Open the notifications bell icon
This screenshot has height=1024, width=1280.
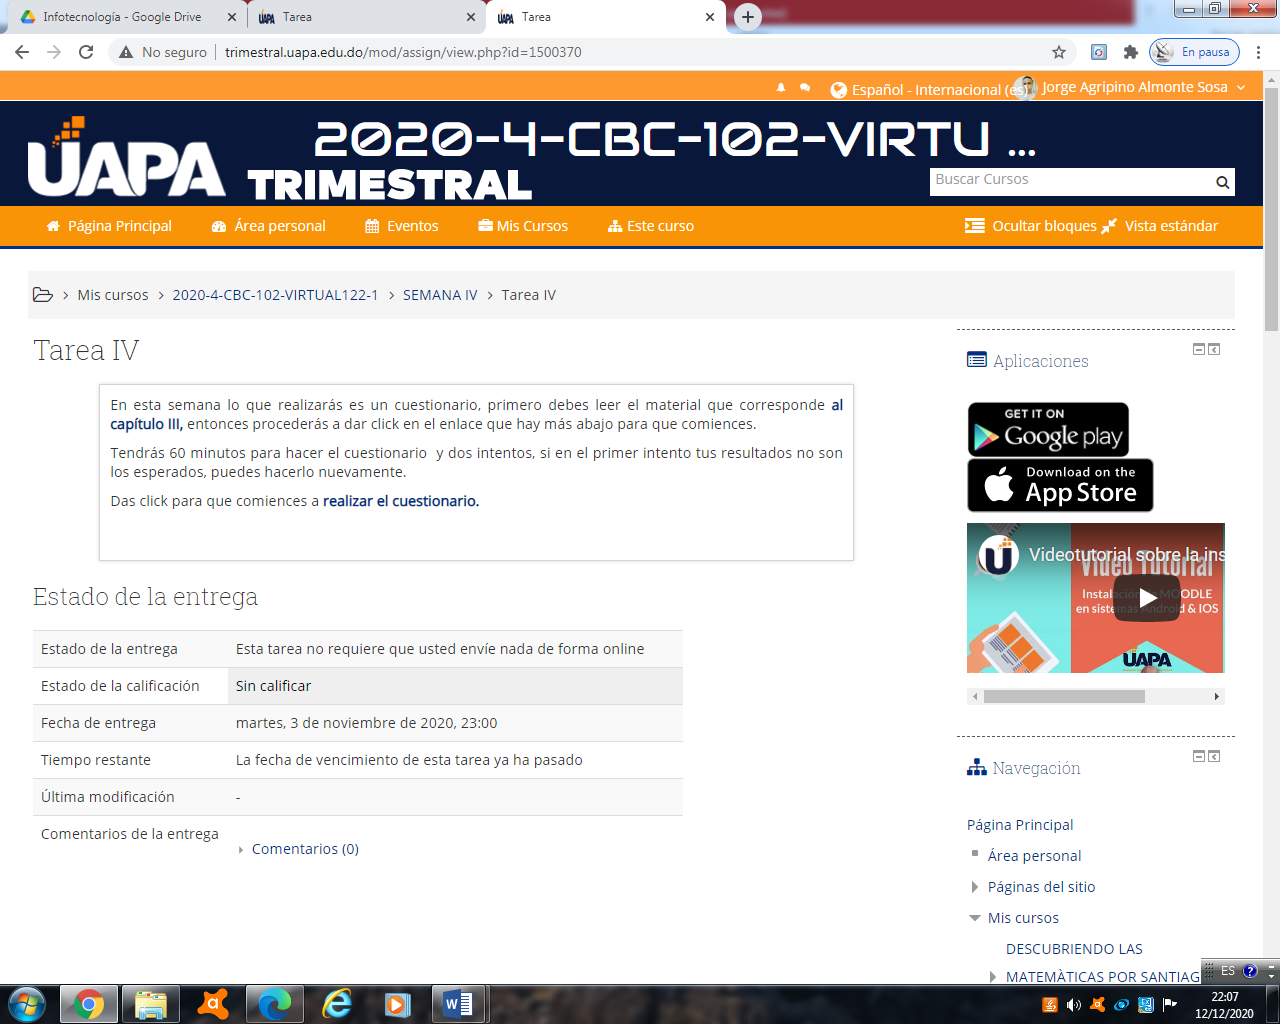[x=781, y=88]
